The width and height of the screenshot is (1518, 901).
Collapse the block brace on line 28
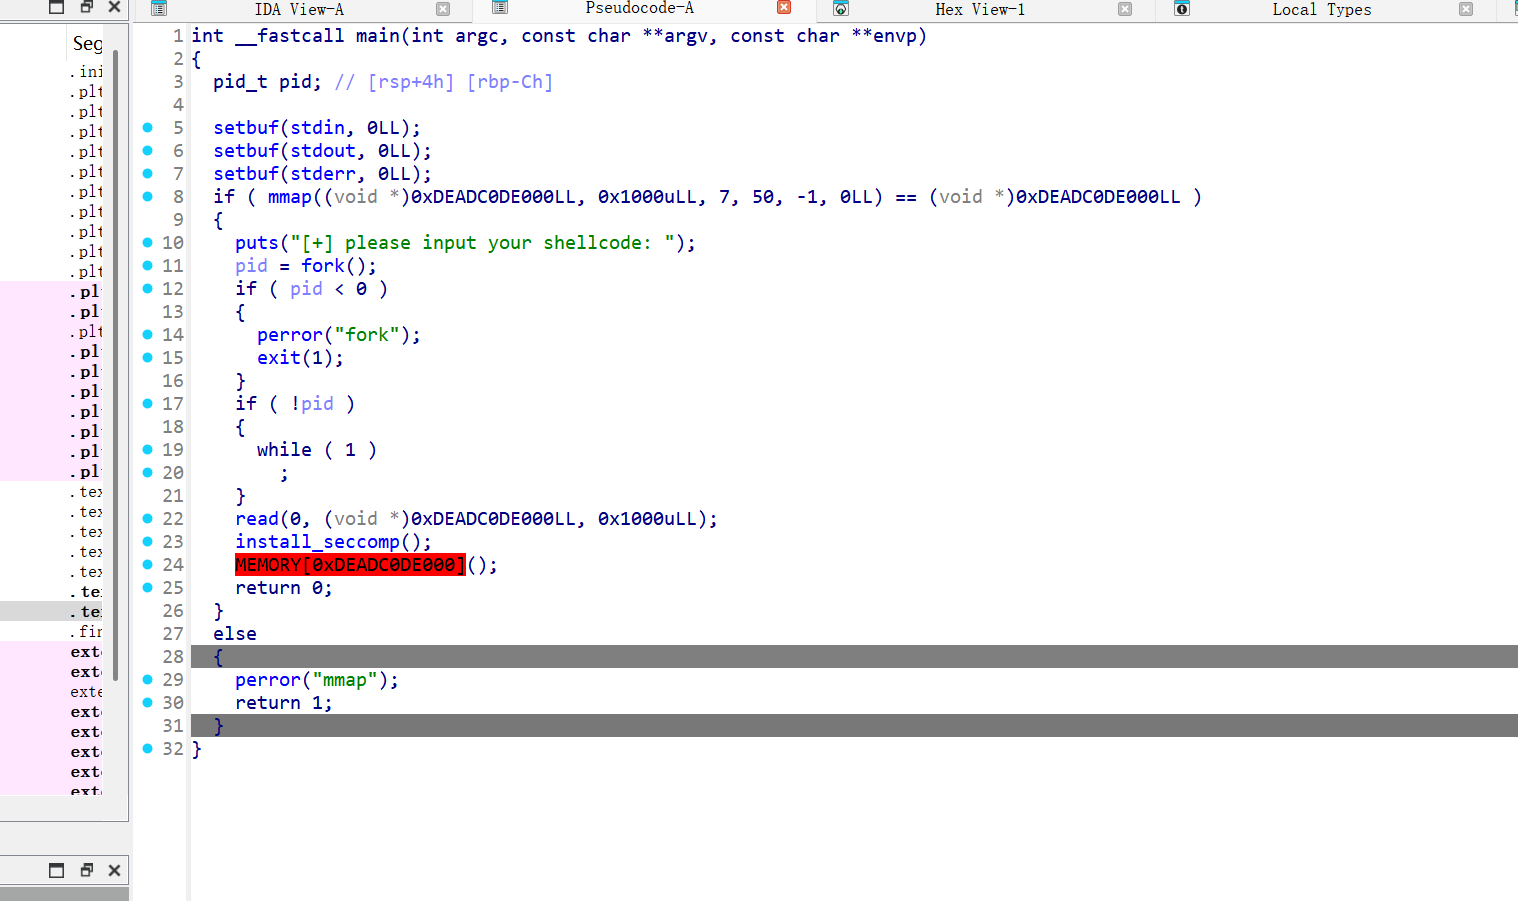click(218, 657)
